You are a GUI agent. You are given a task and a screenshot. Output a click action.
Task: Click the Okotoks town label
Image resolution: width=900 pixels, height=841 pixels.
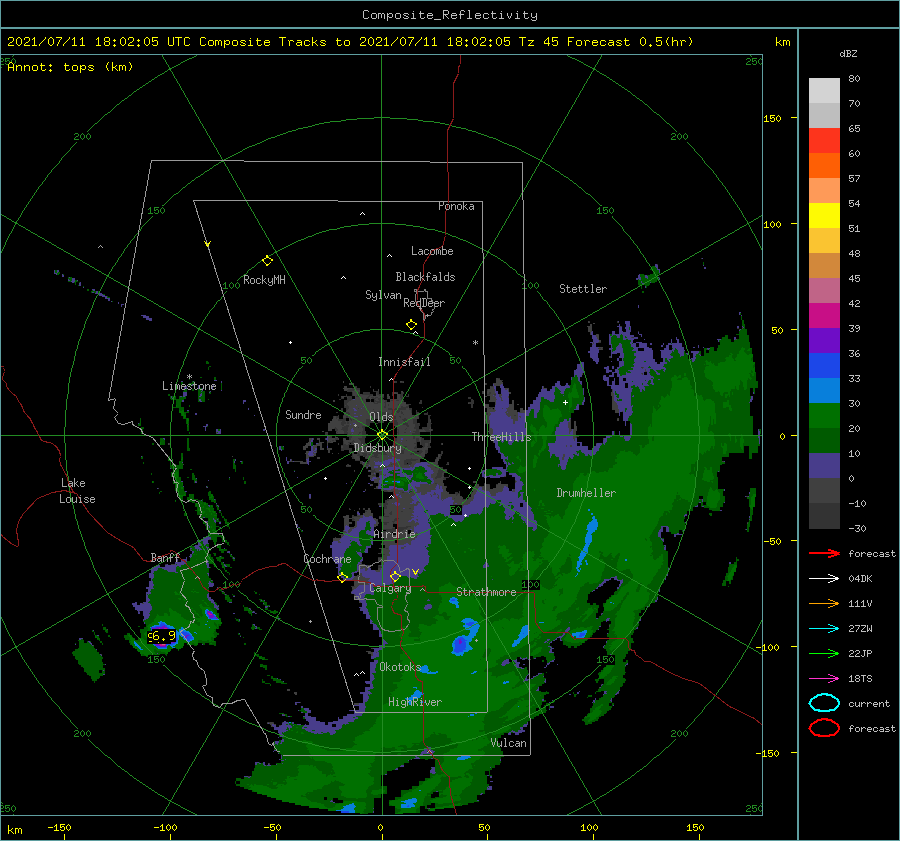coord(400,666)
